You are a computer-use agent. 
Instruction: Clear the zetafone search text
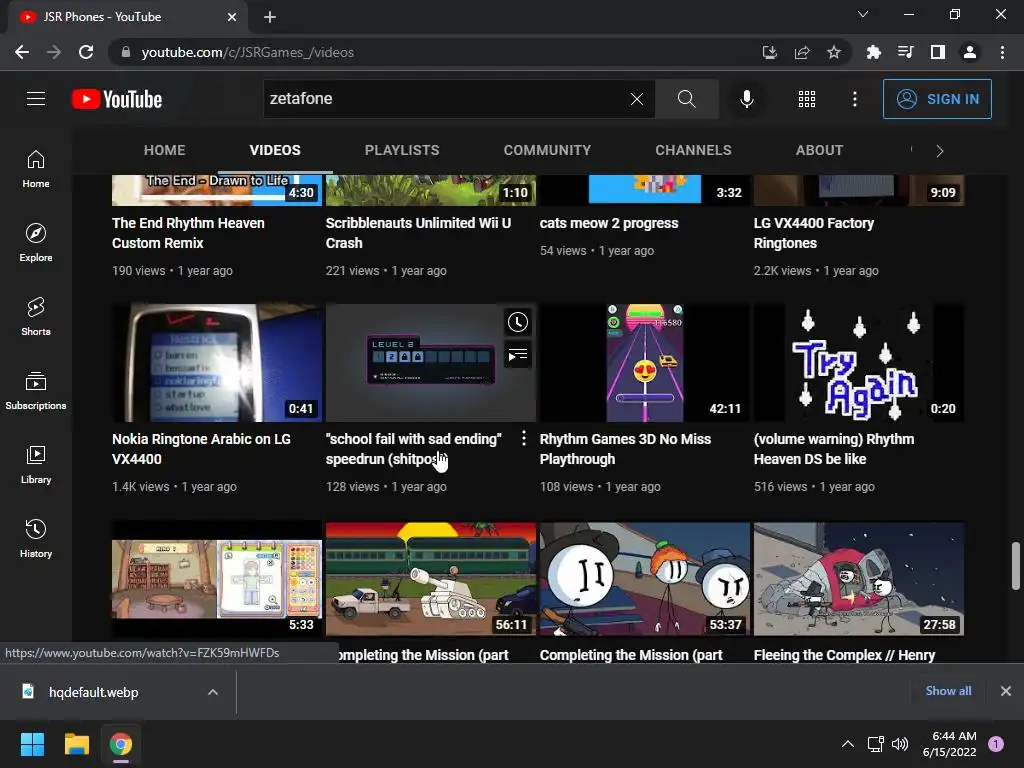click(636, 99)
